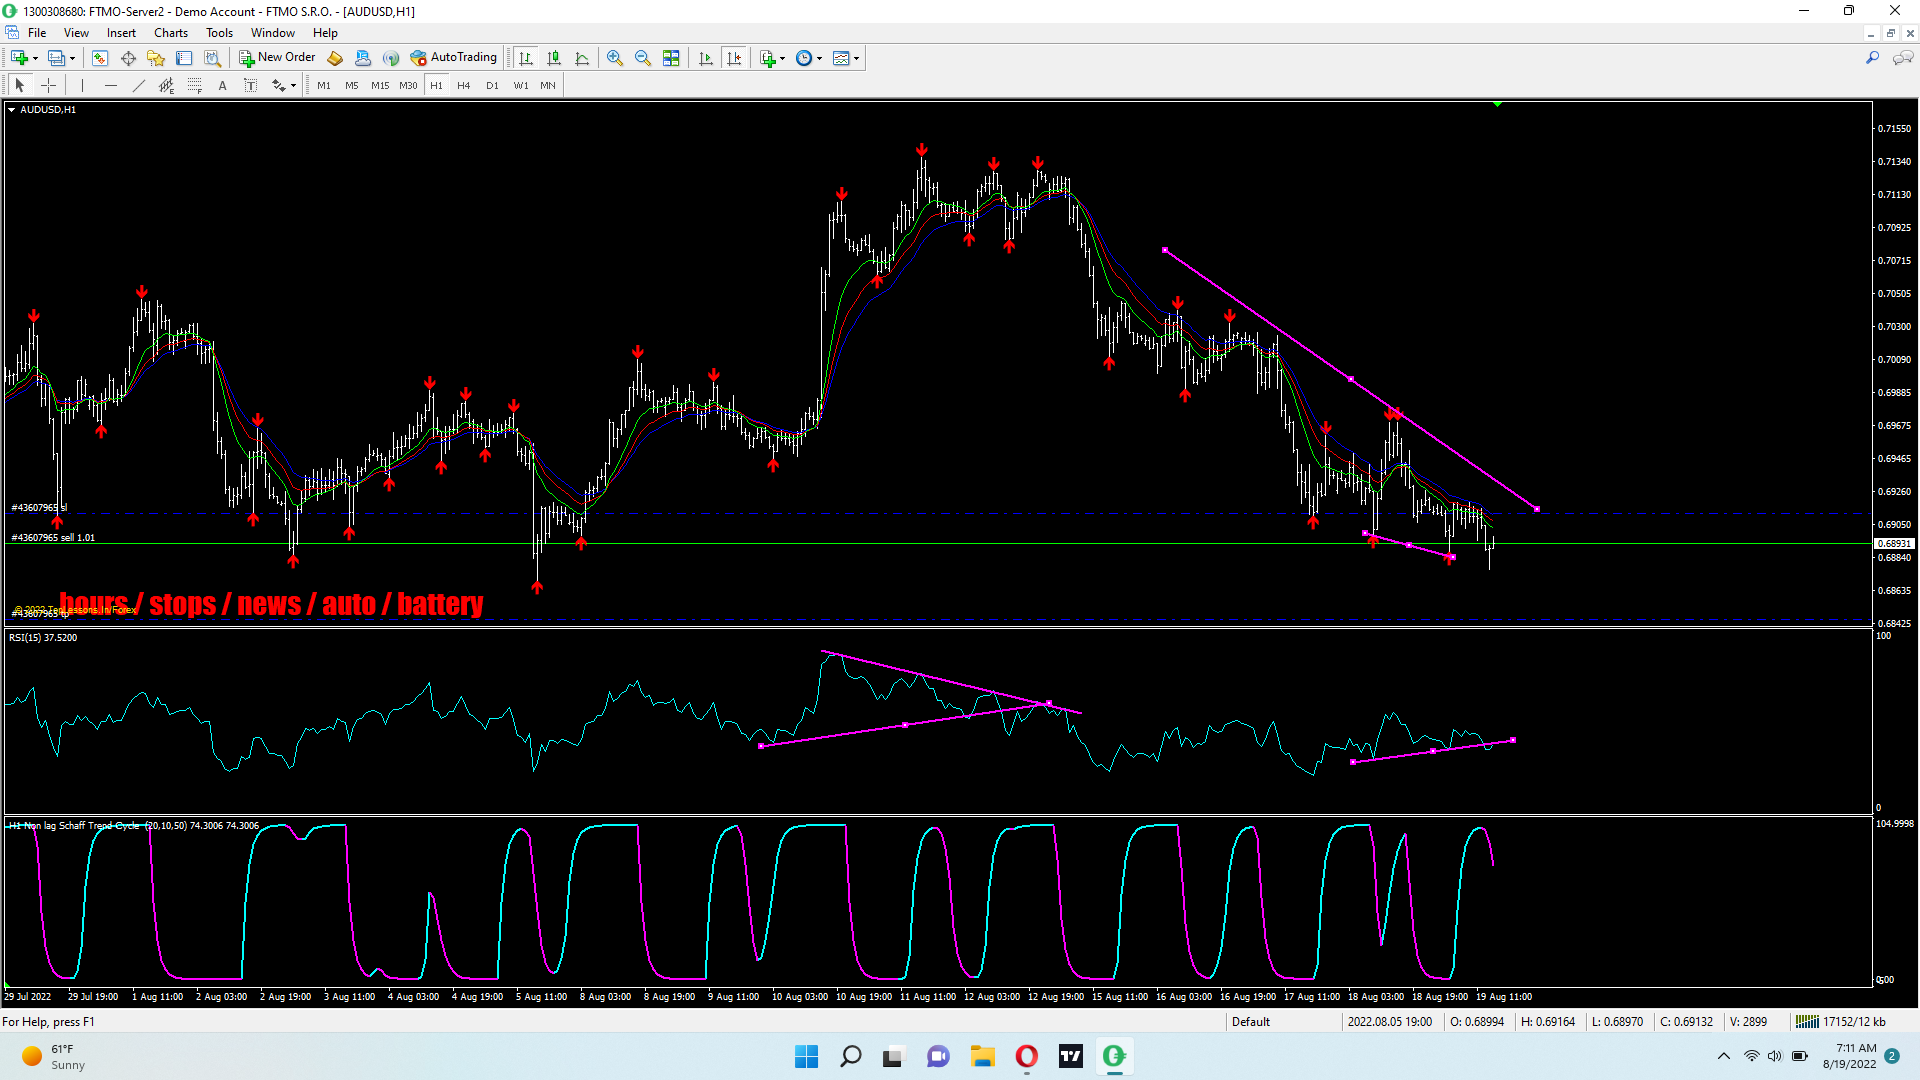
Task: Click the chart shift triangle marker
Action: (x=1497, y=104)
